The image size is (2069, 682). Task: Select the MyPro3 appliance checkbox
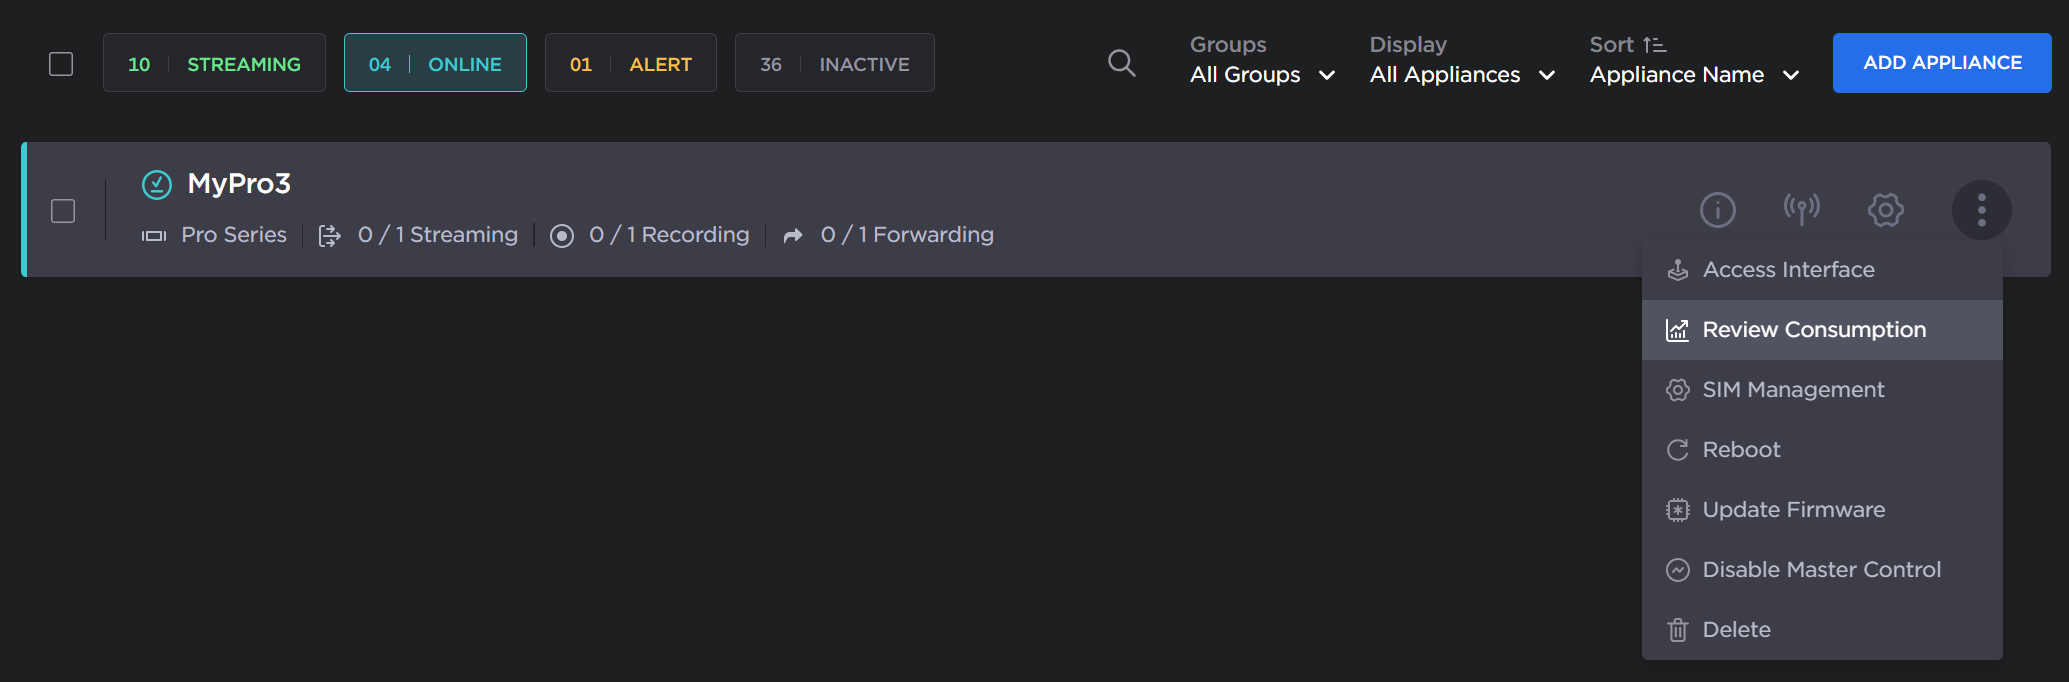pos(63,211)
